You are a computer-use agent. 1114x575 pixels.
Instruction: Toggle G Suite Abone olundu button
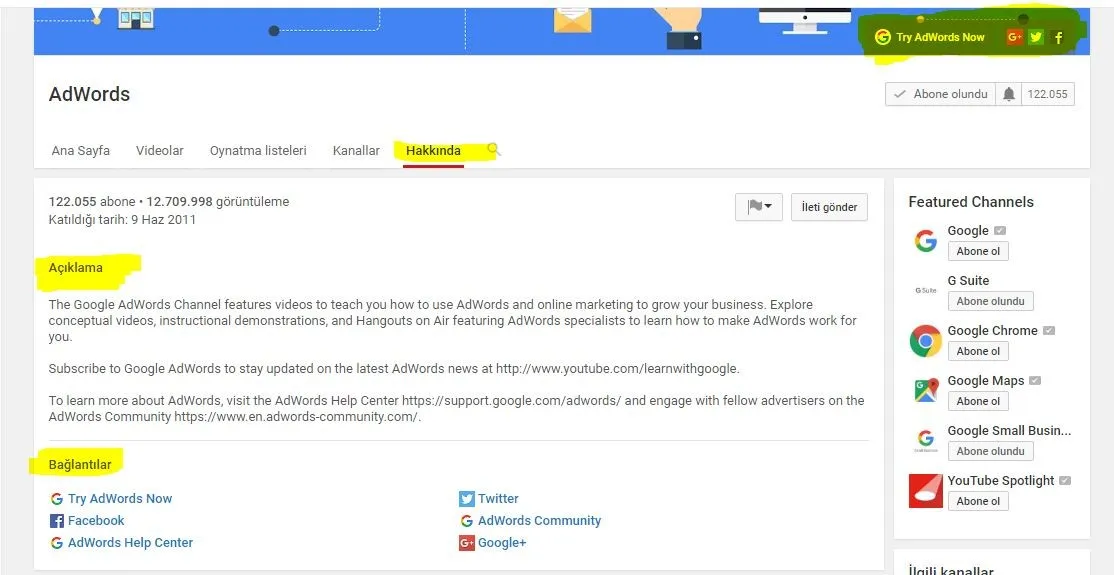(x=990, y=301)
